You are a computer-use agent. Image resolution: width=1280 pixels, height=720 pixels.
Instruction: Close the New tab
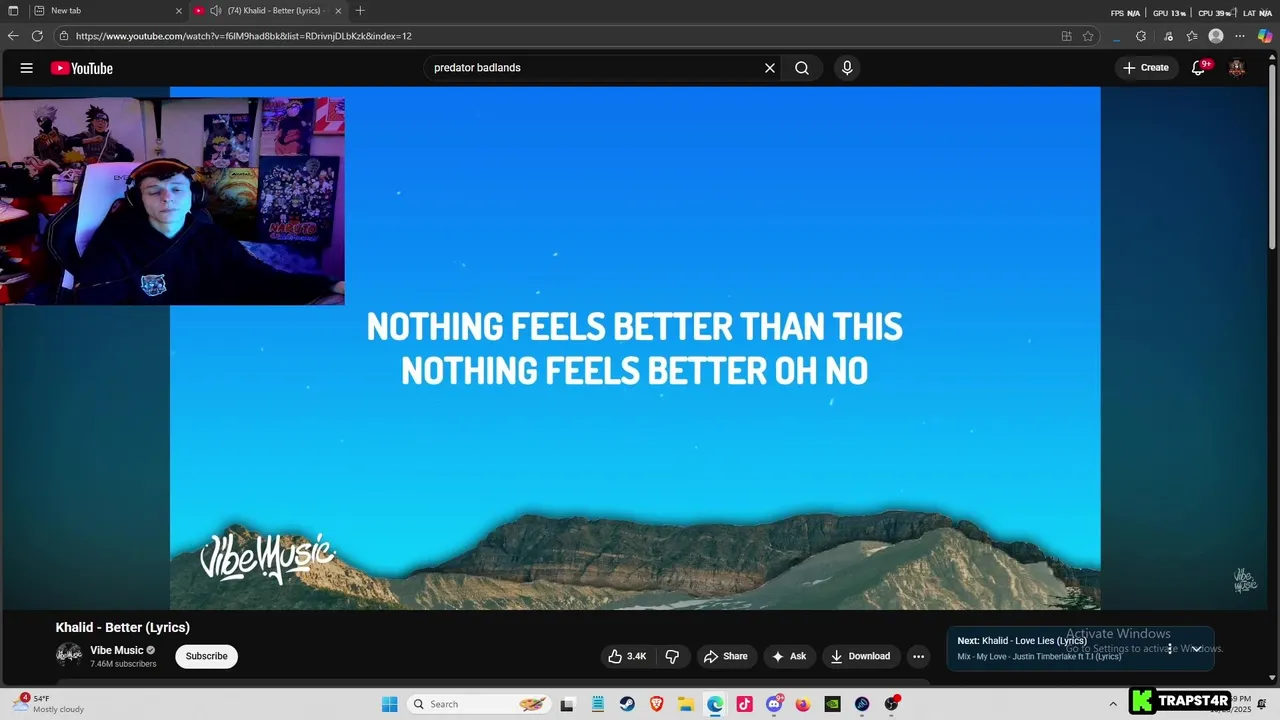pos(179,11)
